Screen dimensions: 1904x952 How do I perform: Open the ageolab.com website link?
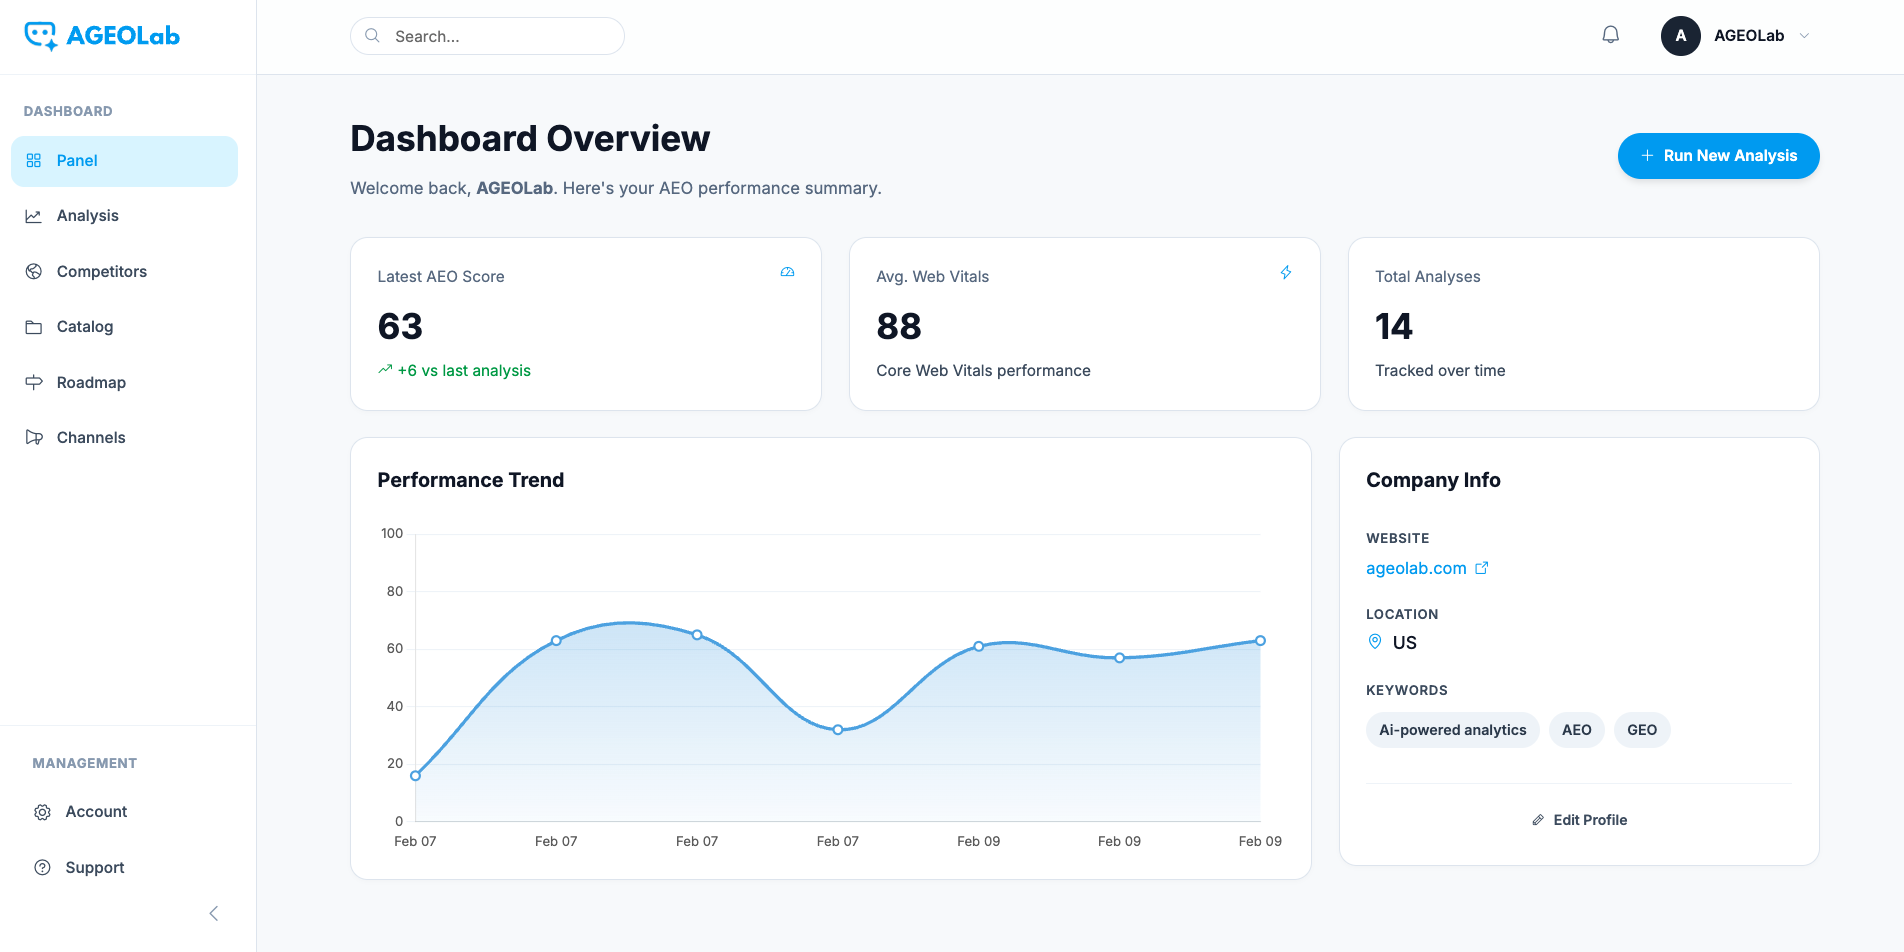tap(1416, 568)
